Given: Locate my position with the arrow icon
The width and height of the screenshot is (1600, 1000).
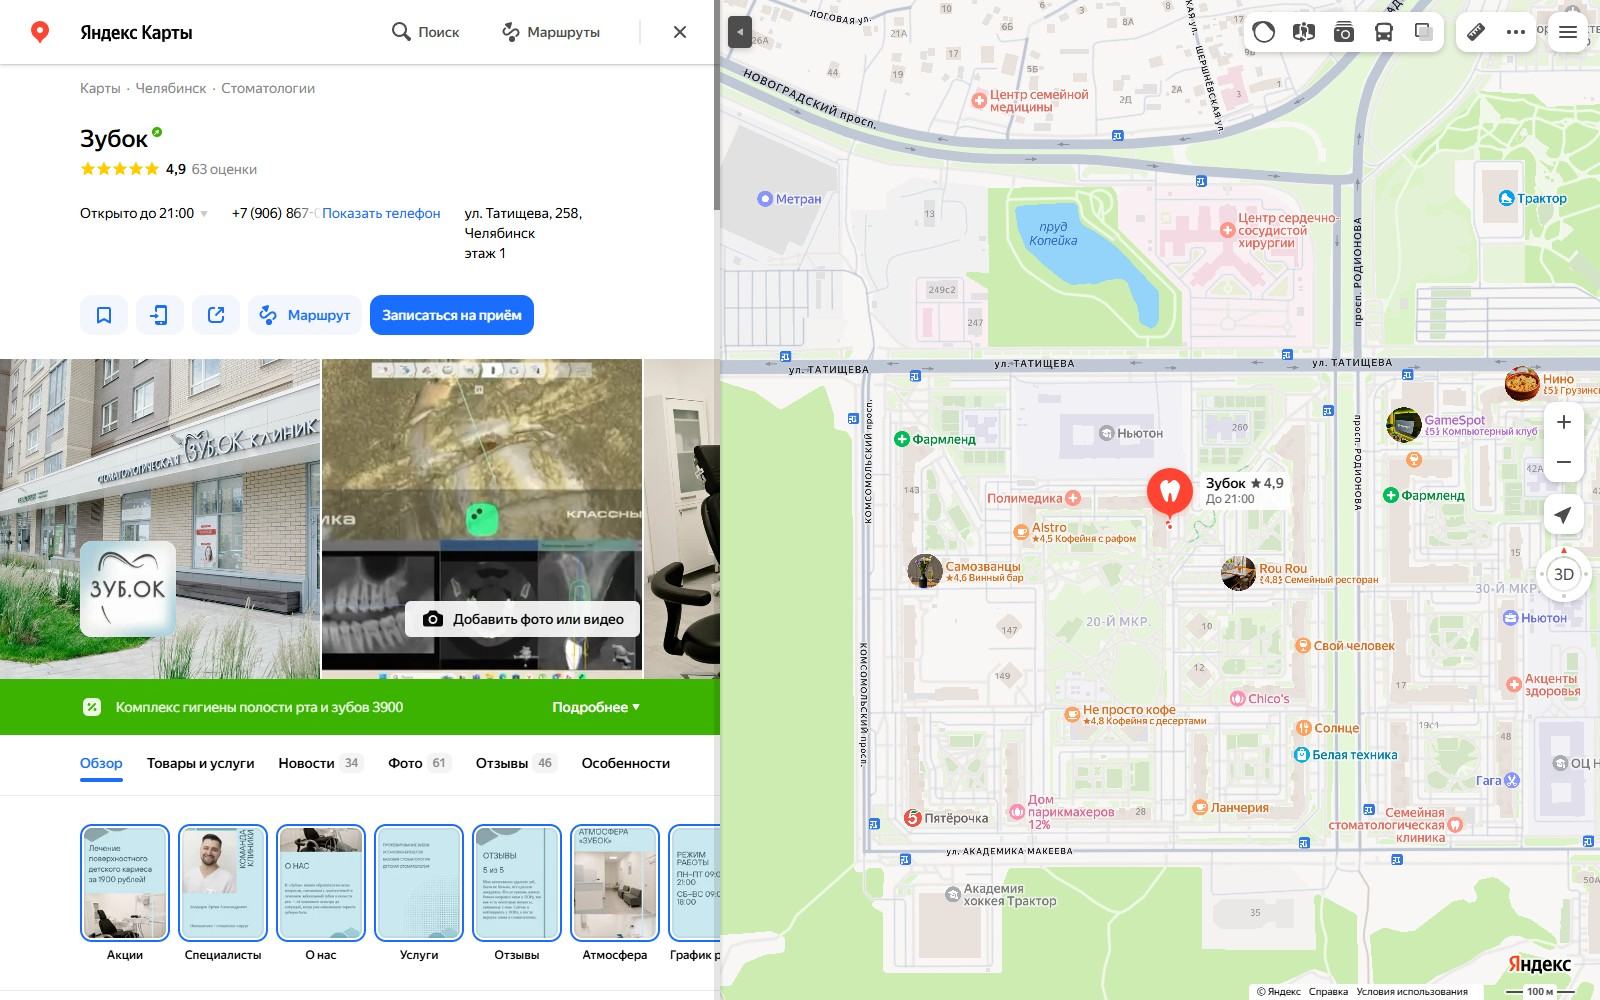Looking at the screenshot, I should (x=1563, y=514).
